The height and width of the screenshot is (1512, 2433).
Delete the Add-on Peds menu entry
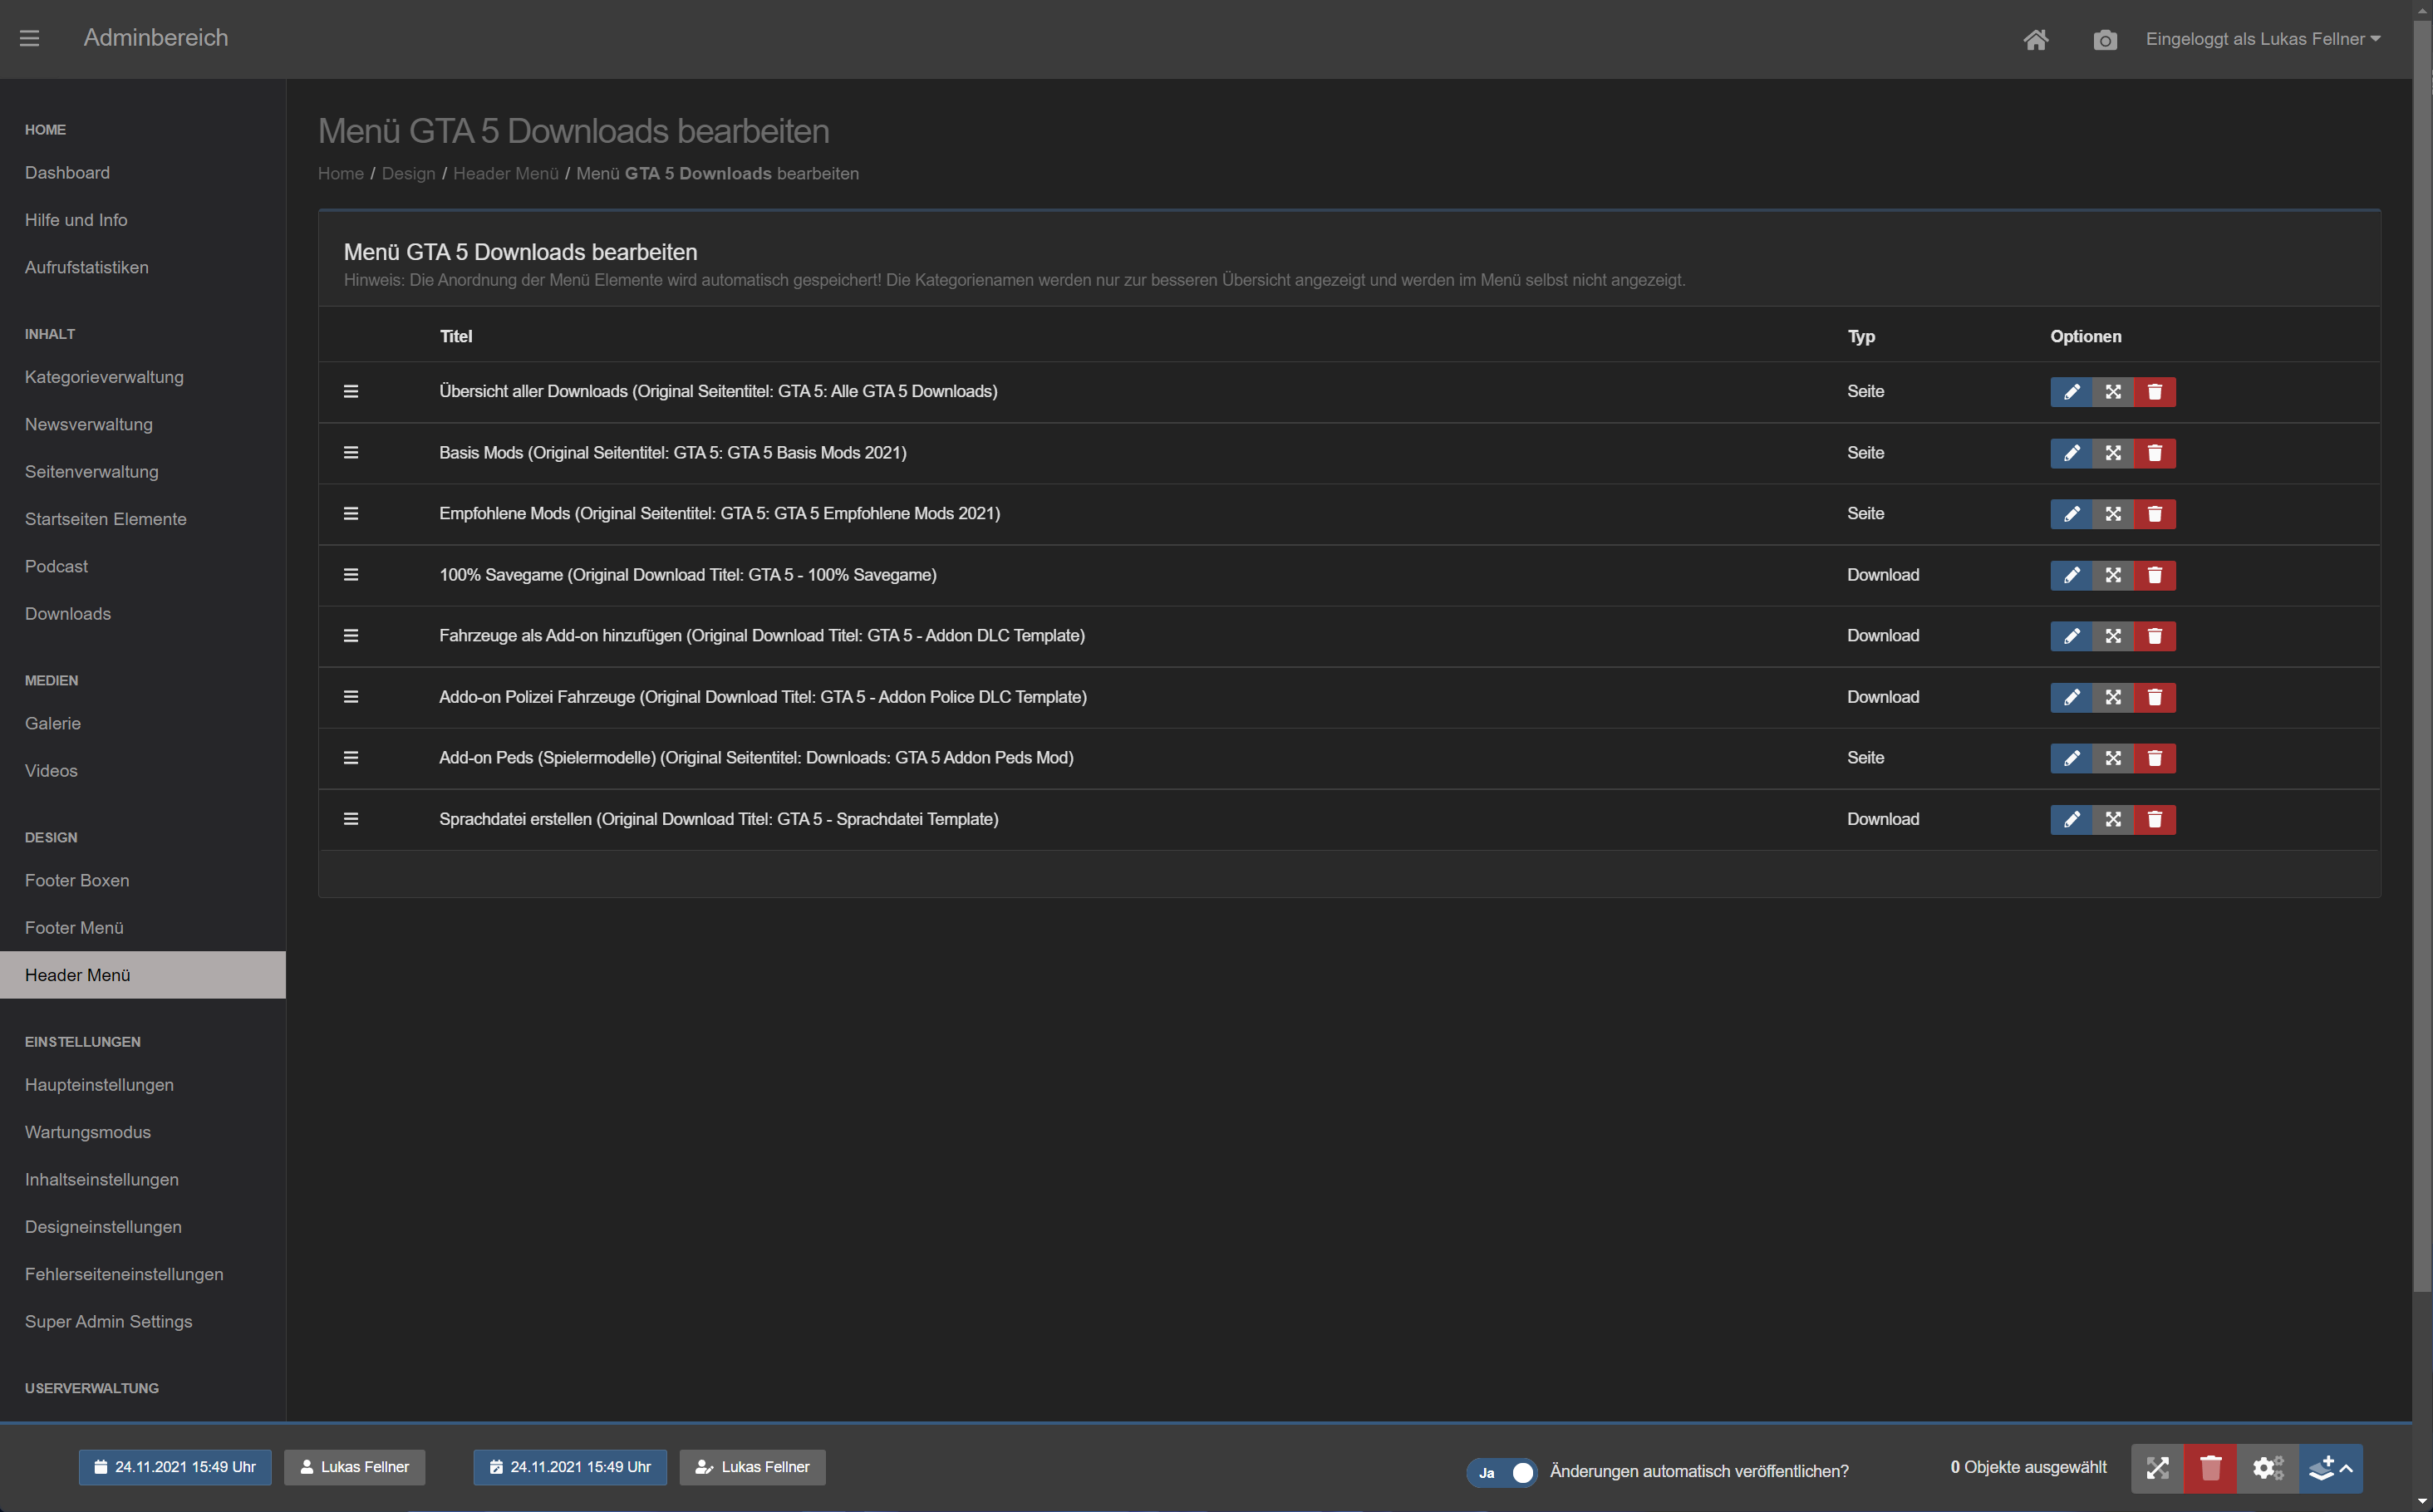(2155, 758)
